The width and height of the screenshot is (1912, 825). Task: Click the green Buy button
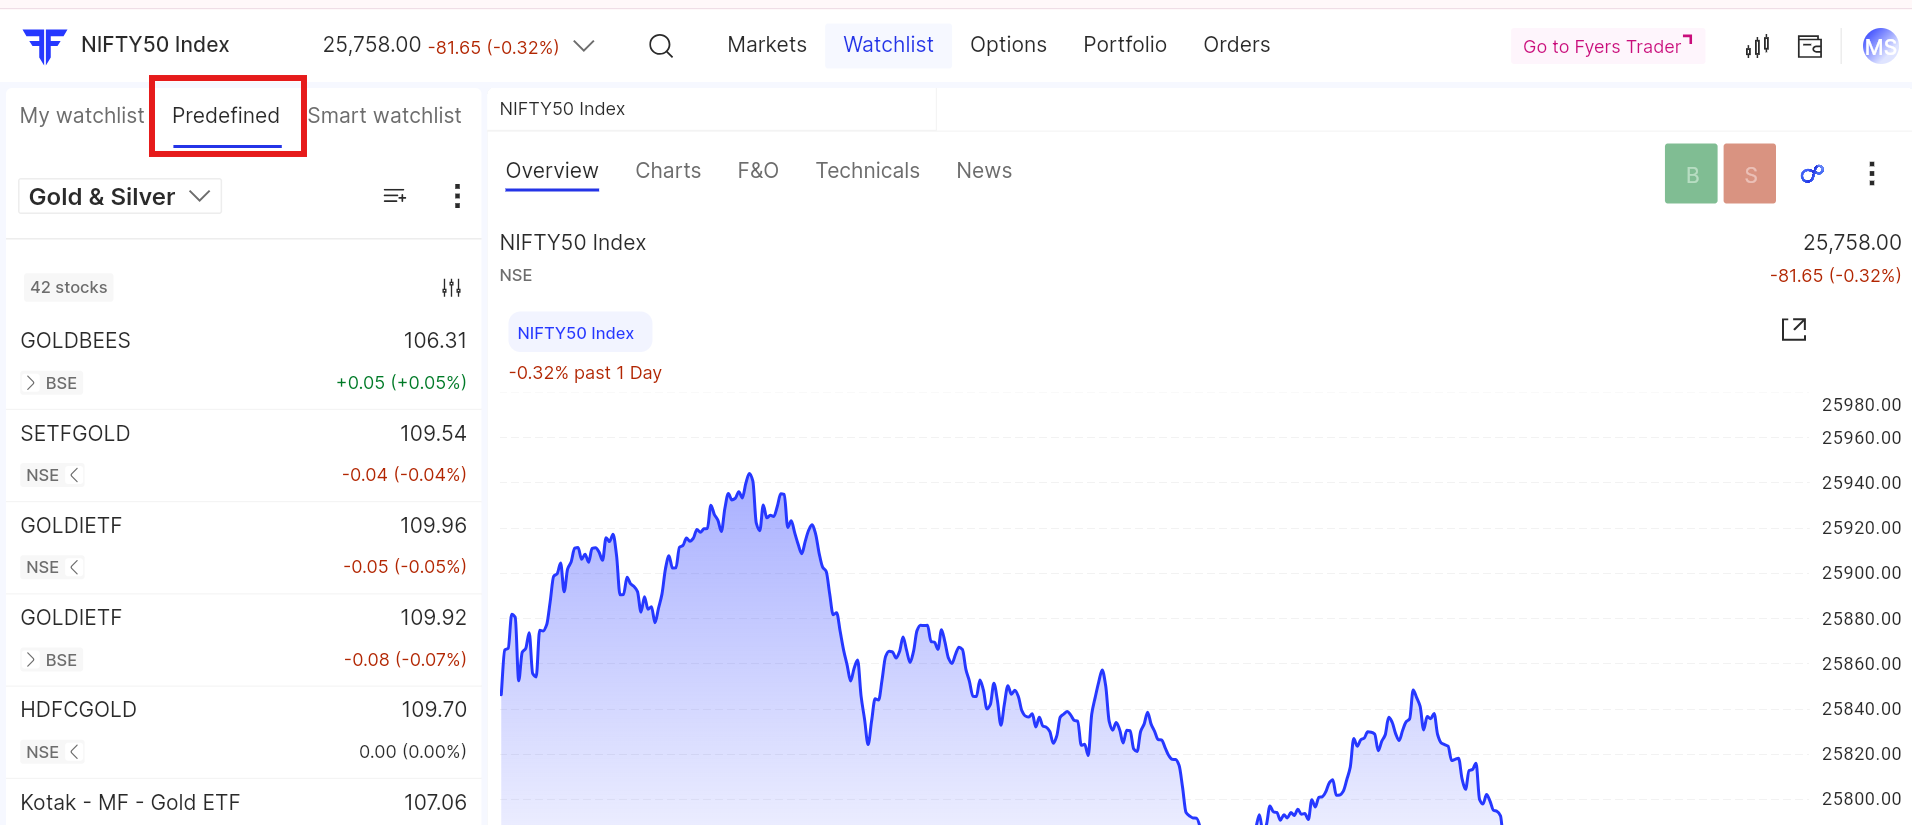1690,174
